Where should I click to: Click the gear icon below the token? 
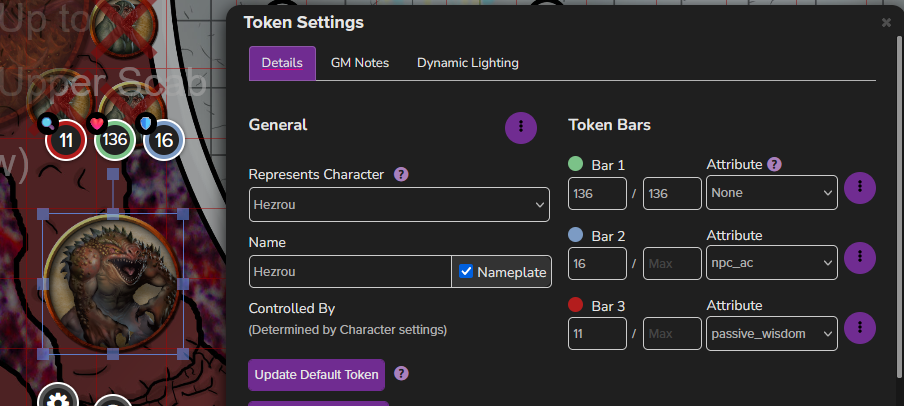[x=58, y=398]
